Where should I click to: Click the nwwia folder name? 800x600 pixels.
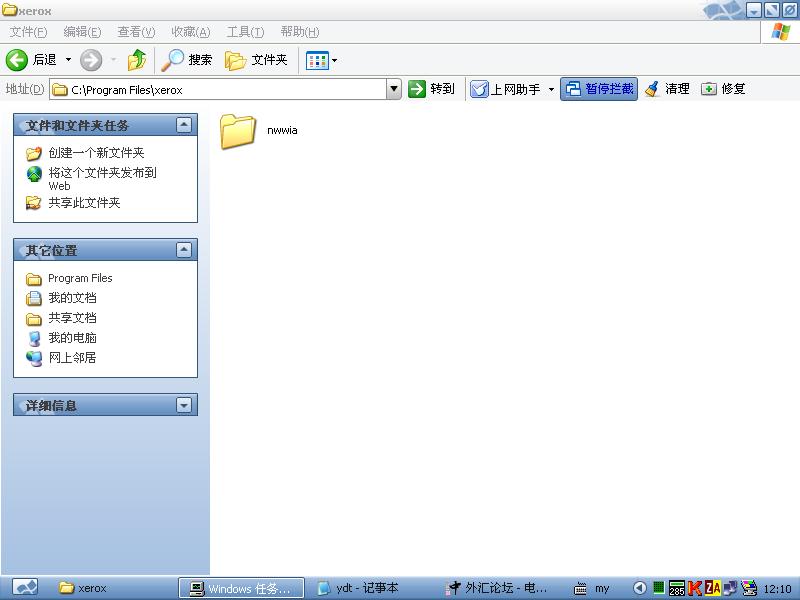point(282,130)
